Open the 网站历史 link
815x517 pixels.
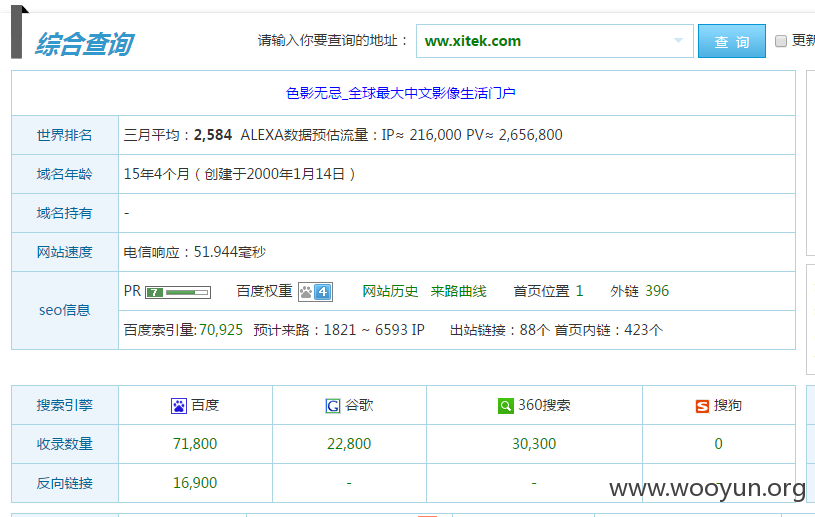[x=390, y=291]
